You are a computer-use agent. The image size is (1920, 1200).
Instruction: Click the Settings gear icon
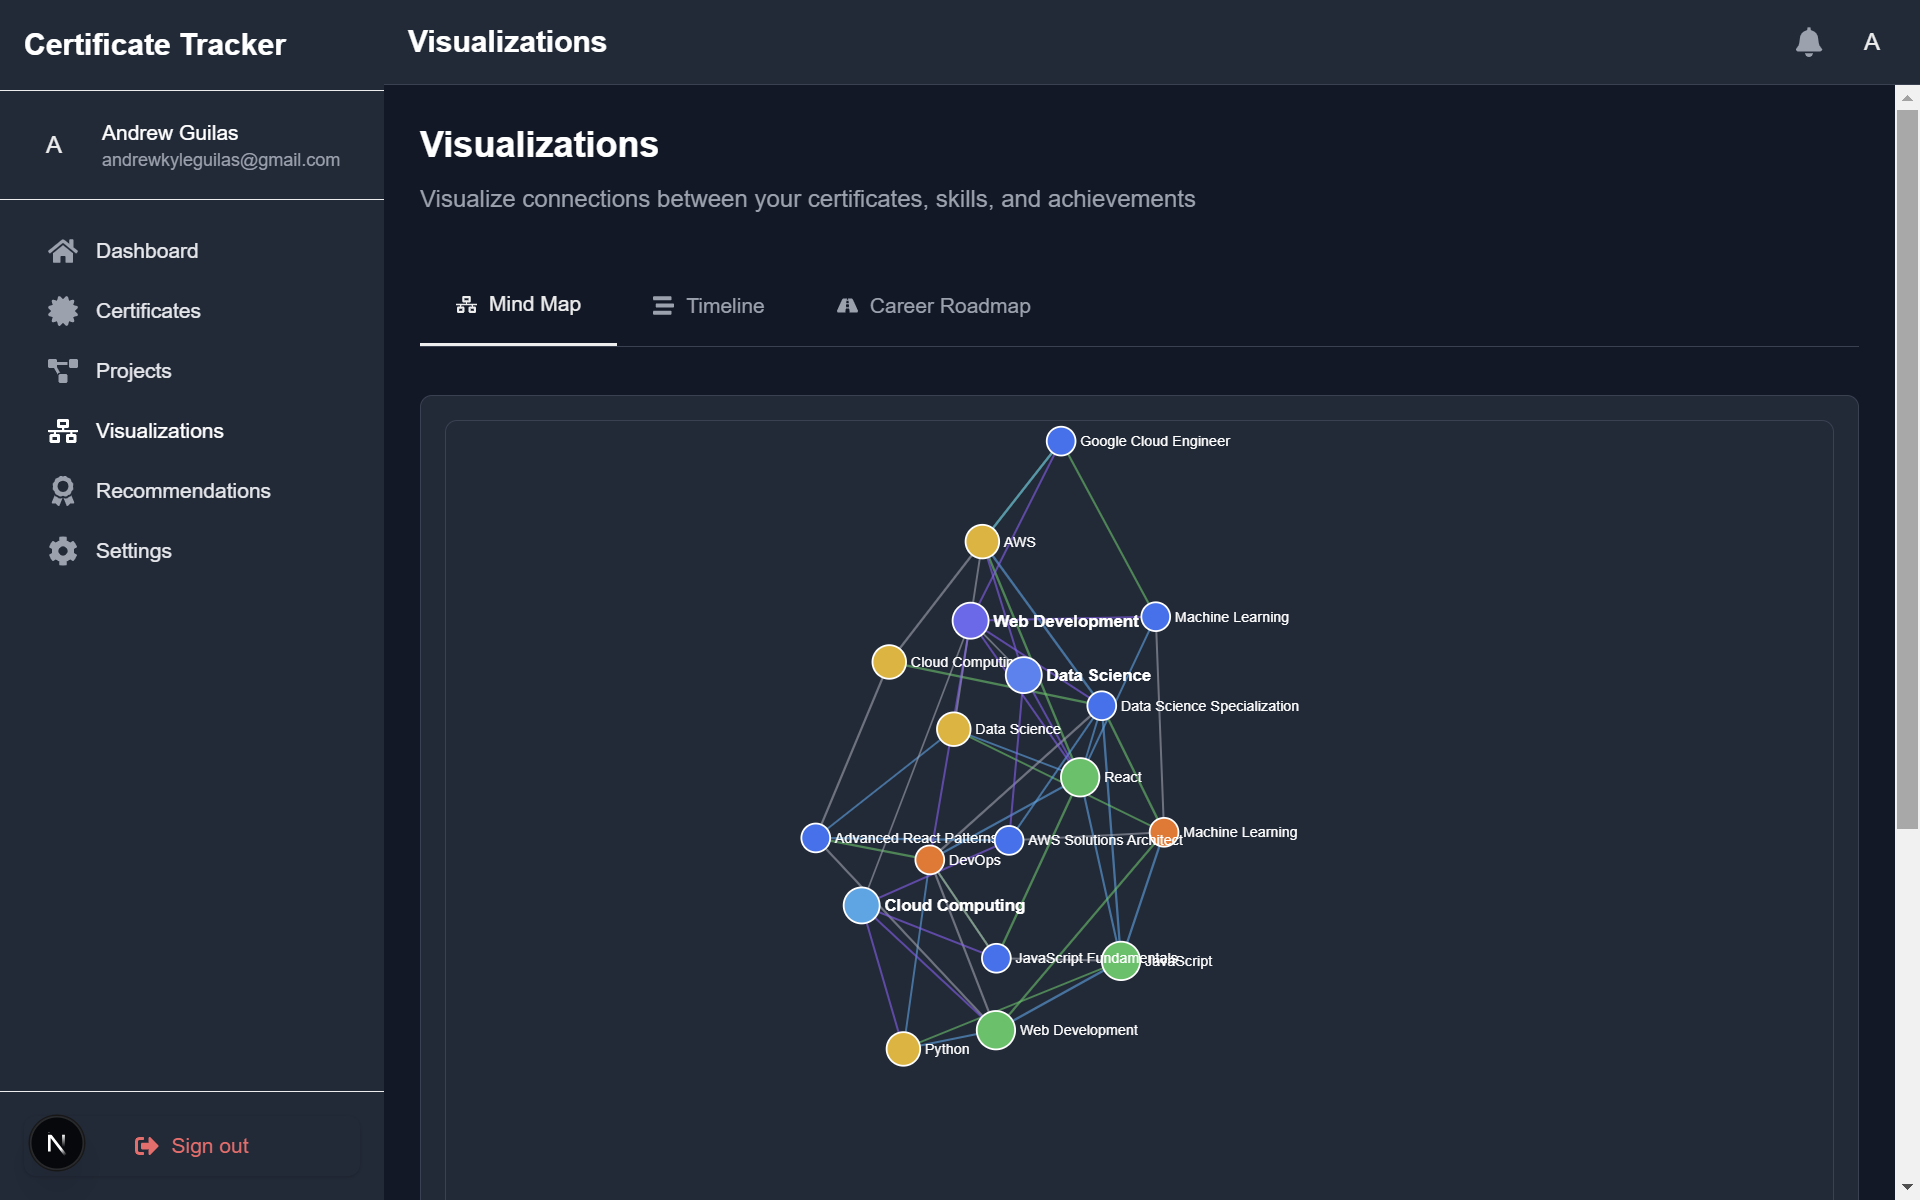pos(63,551)
